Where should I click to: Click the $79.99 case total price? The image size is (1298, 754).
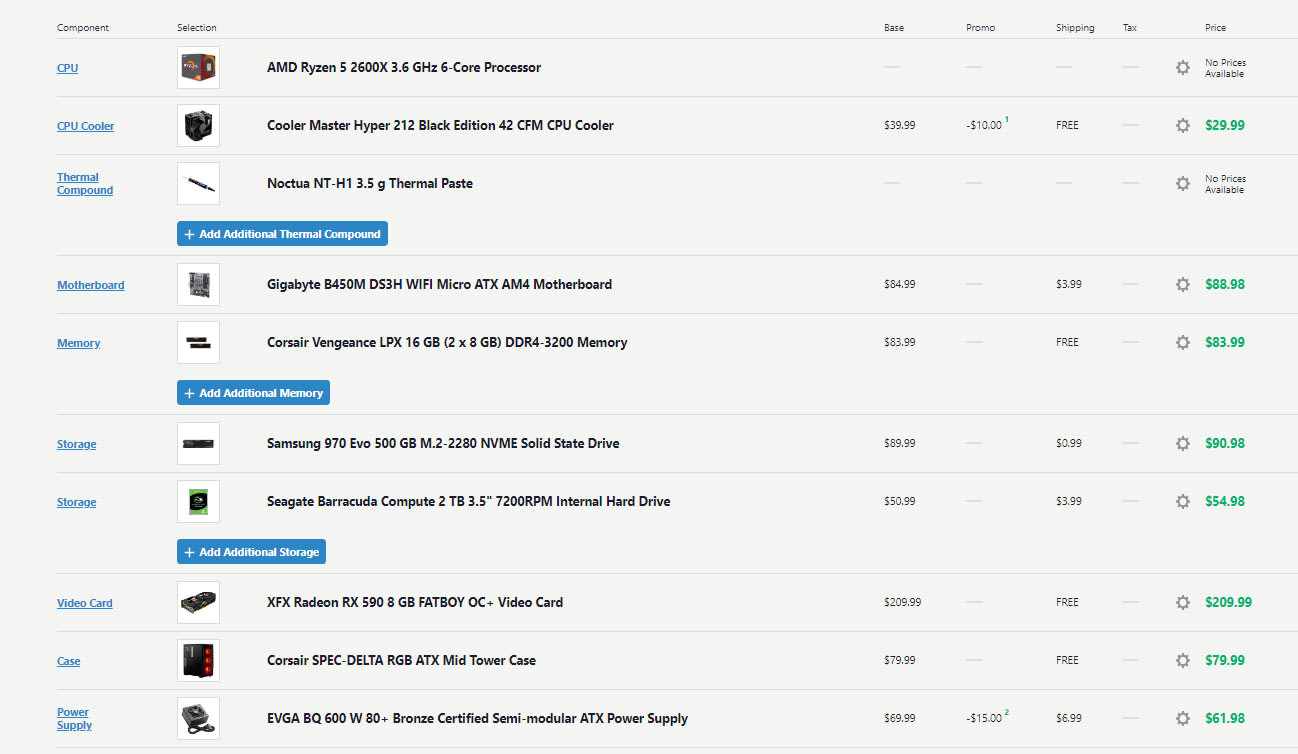coord(1225,661)
